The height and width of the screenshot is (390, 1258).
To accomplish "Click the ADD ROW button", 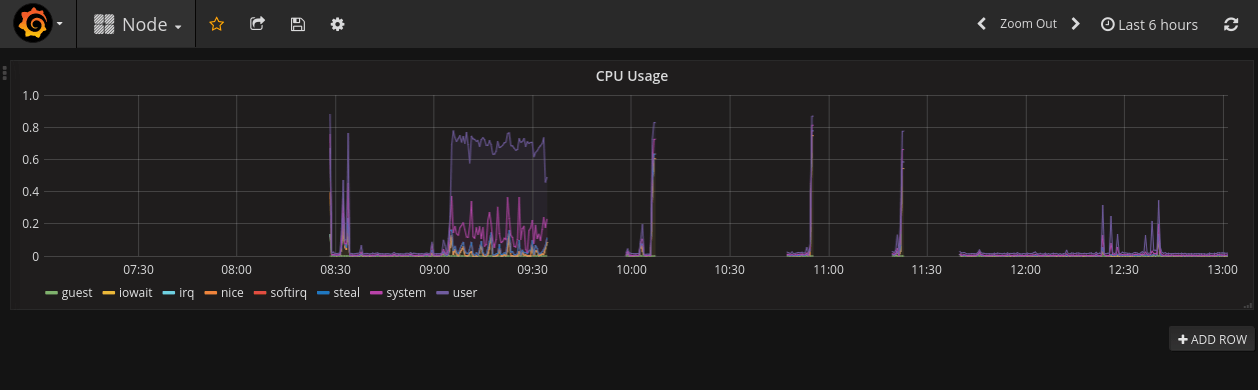I will [x=1212, y=339].
